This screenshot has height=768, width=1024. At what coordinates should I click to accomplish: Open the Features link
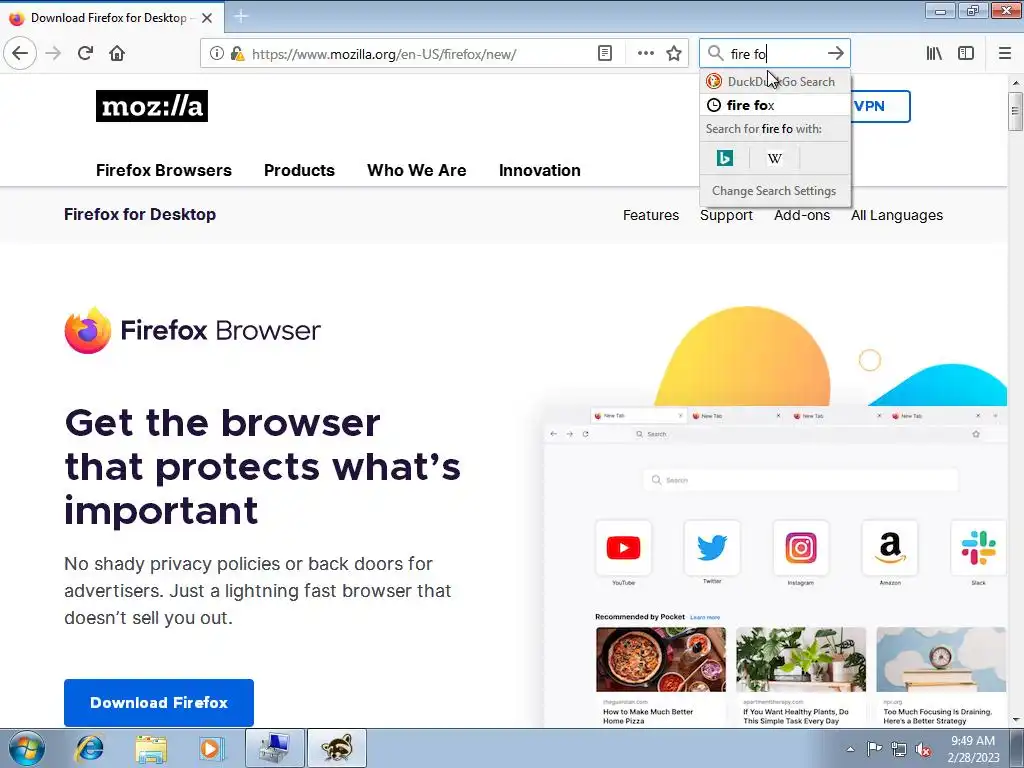(650, 215)
